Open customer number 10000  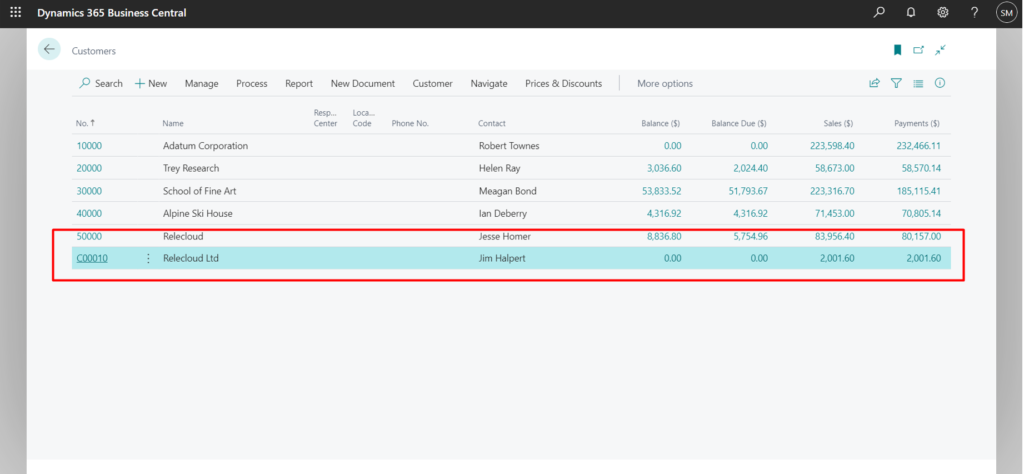click(89, 146)
